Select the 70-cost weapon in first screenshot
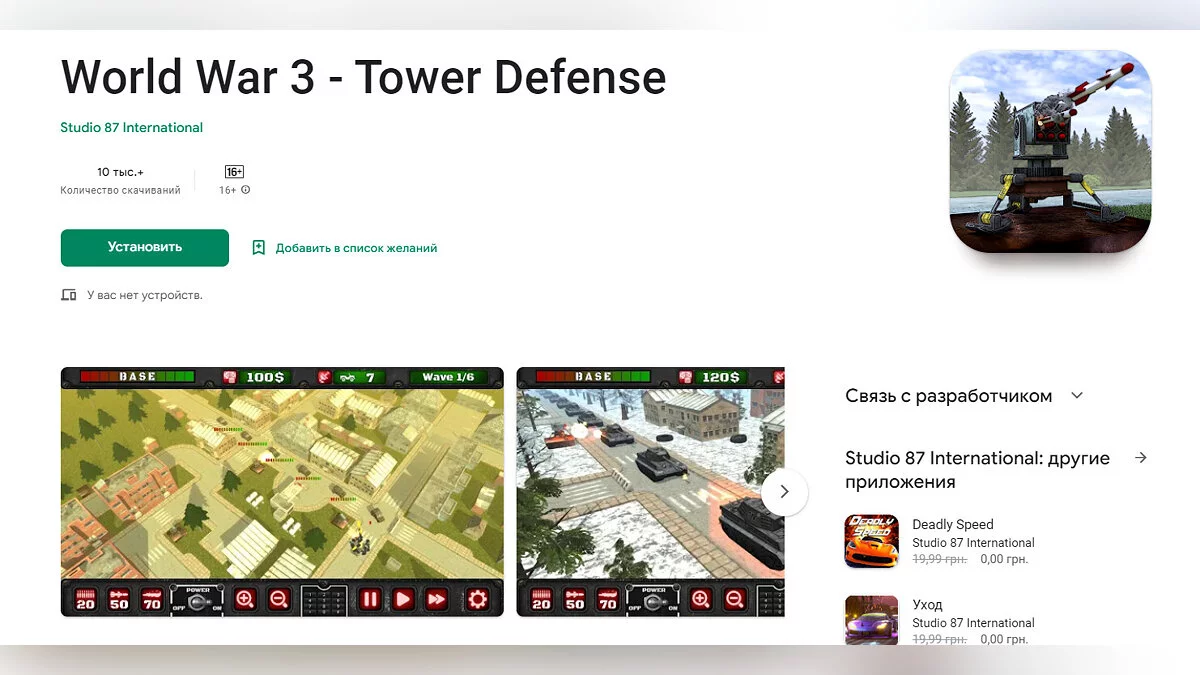 tap(152, 599)
